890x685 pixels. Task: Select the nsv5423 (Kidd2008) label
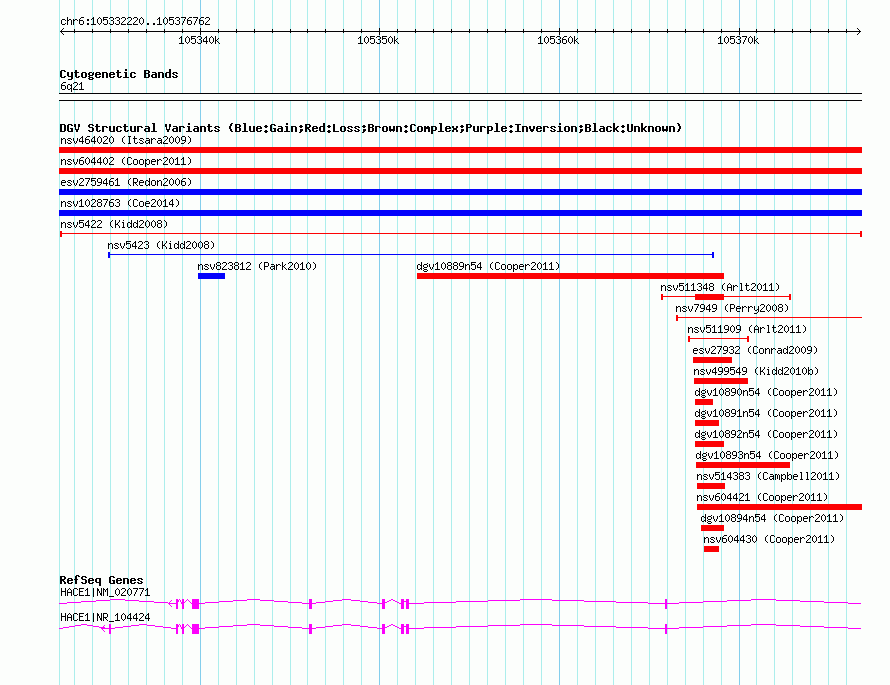coord(161,245)
